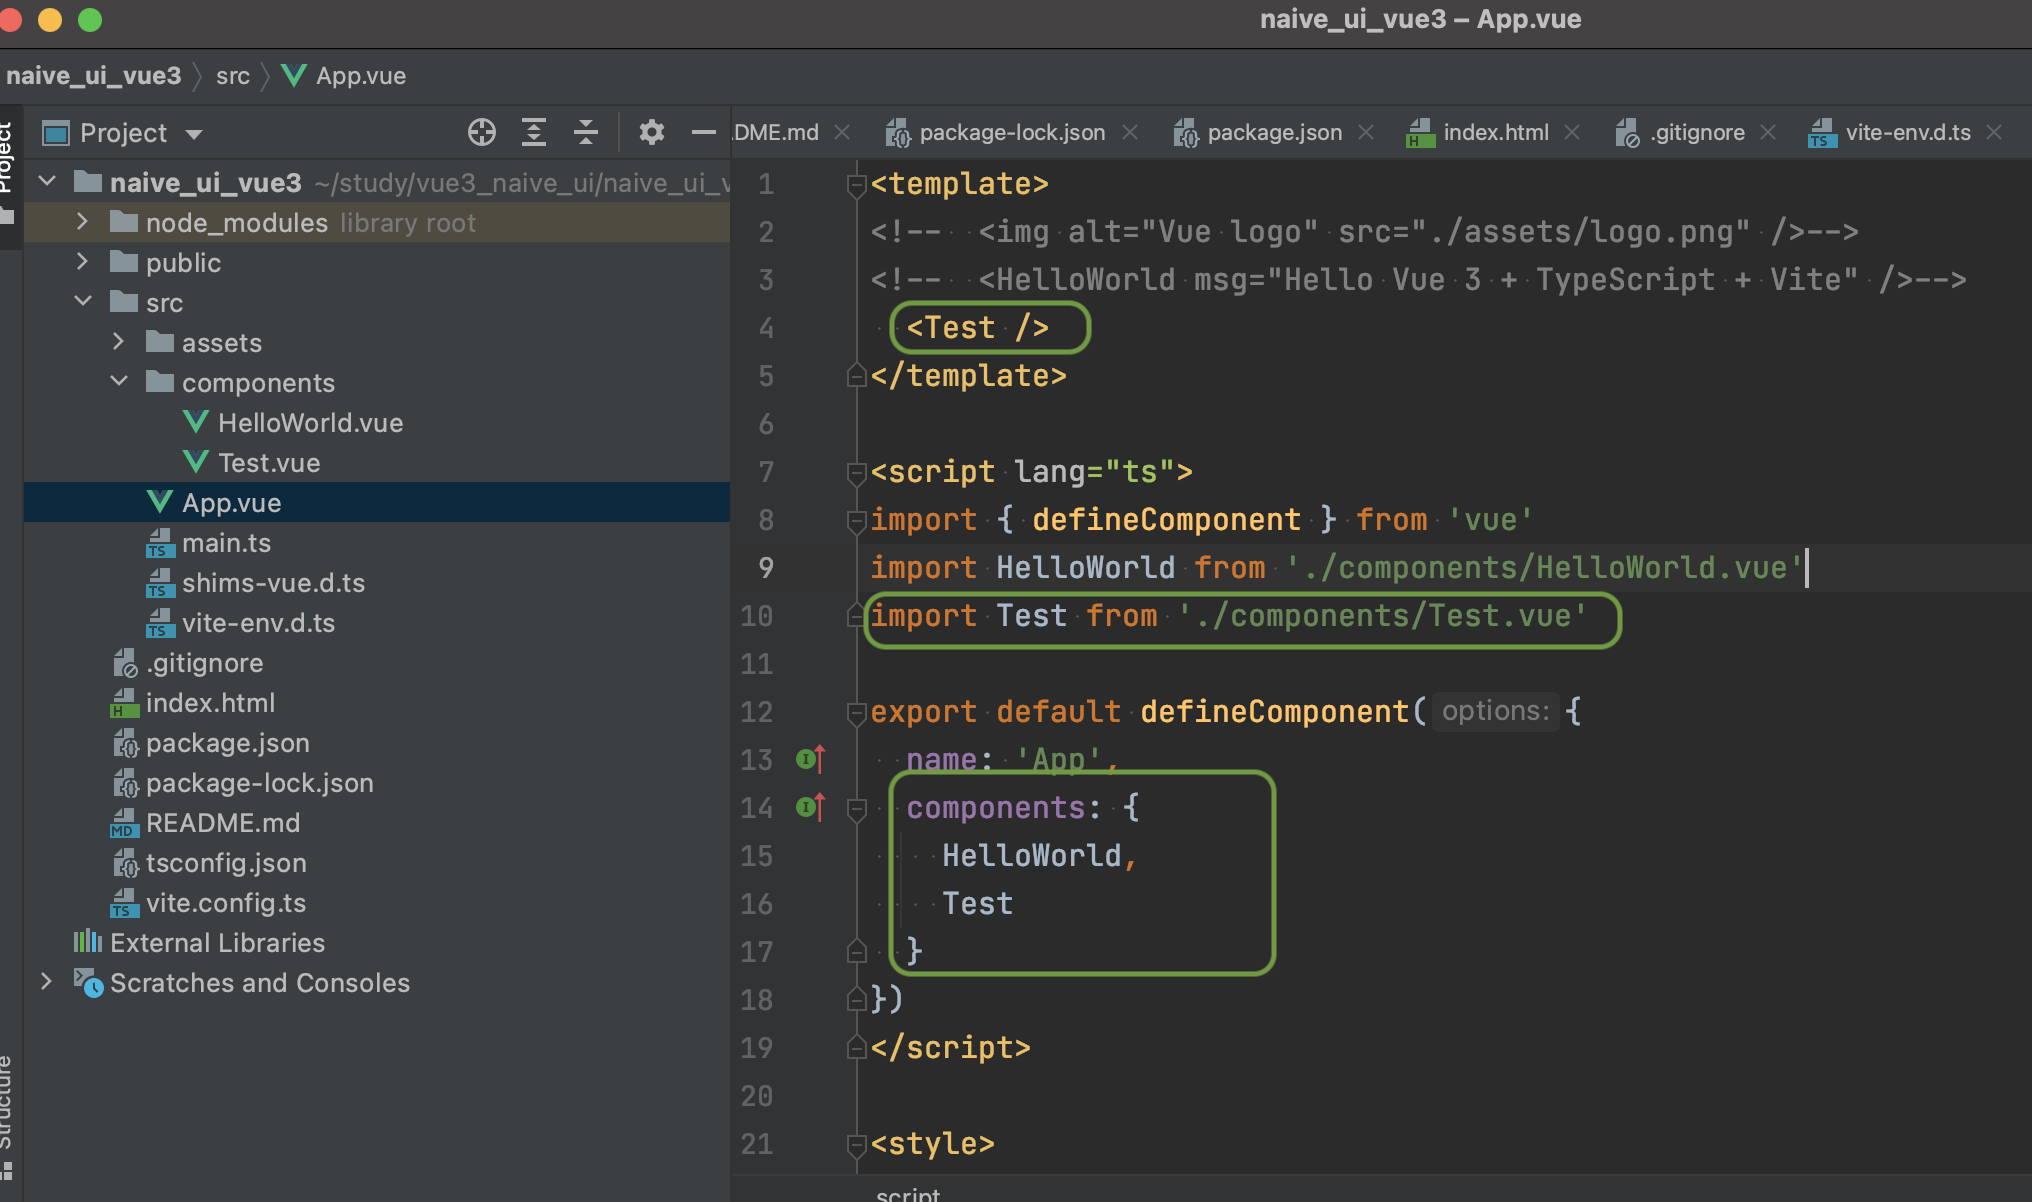
Task: Click the locate file crosshair icon
Action: pyautogui.click(x=481, y=132)
